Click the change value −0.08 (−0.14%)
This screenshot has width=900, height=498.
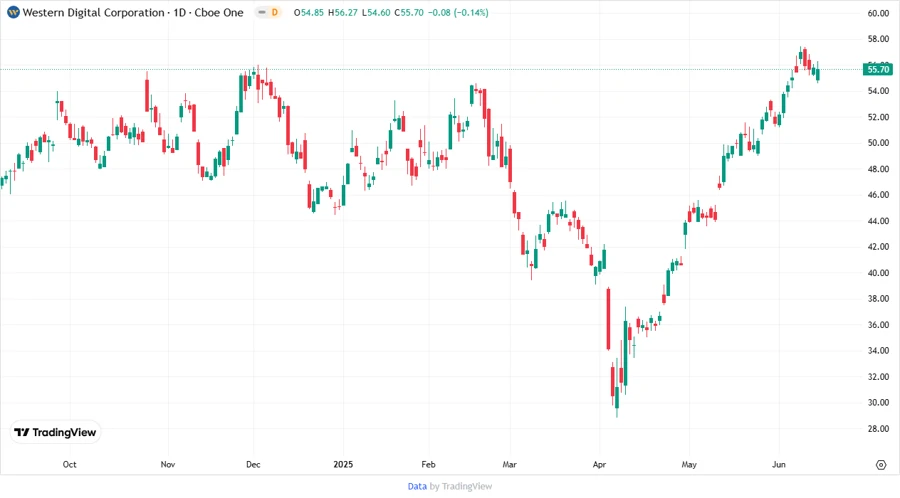pyautogui.click(x=458, y=12)
